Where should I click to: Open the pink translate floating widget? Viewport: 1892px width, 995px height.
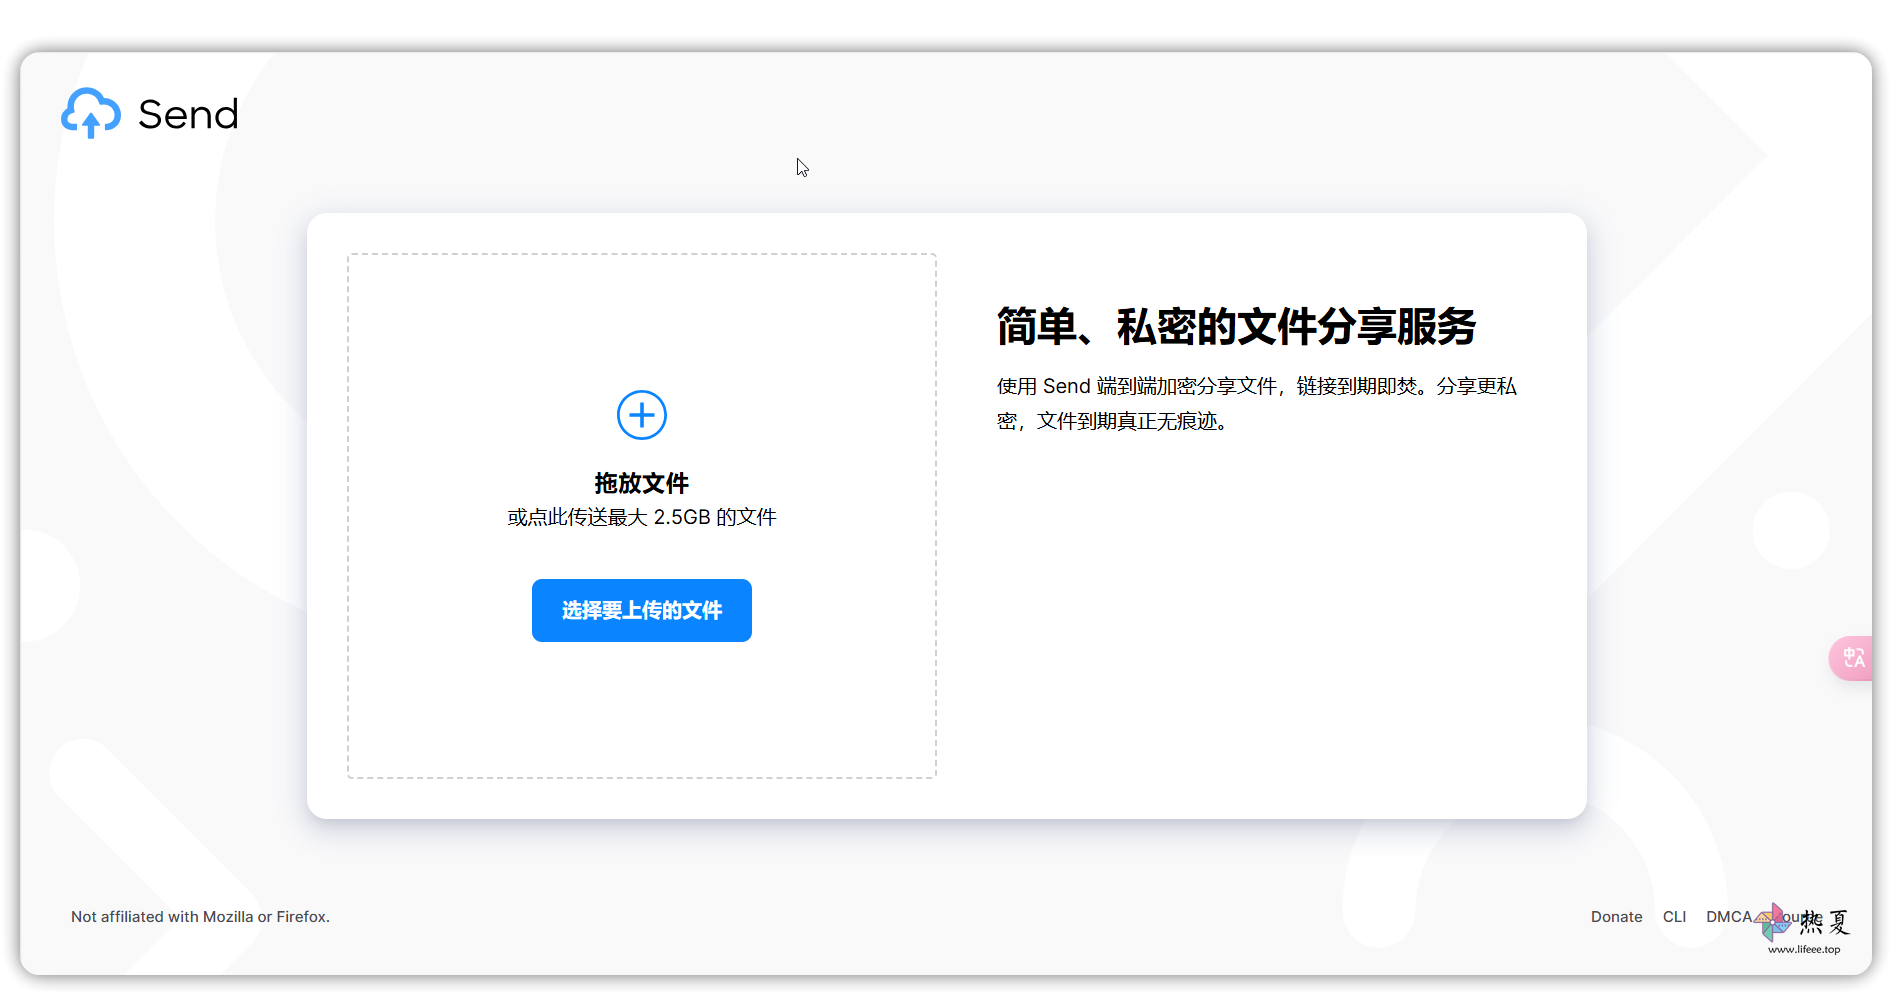point(1853,658)
